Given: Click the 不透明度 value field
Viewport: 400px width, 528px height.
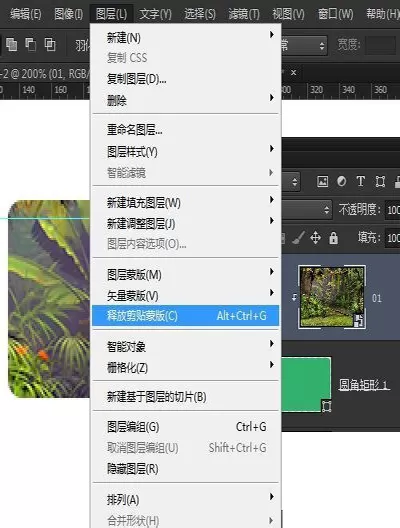Looking at the screenshot, I should coord(393,210).
